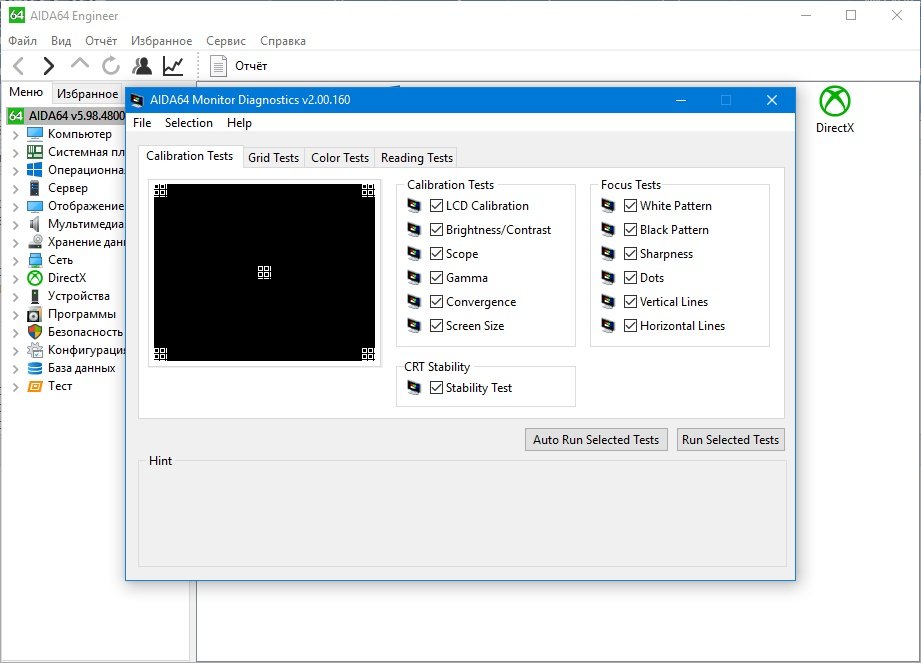
Task: Click the monitor icon beside LCD Calibration
Action: pos(414,206)
